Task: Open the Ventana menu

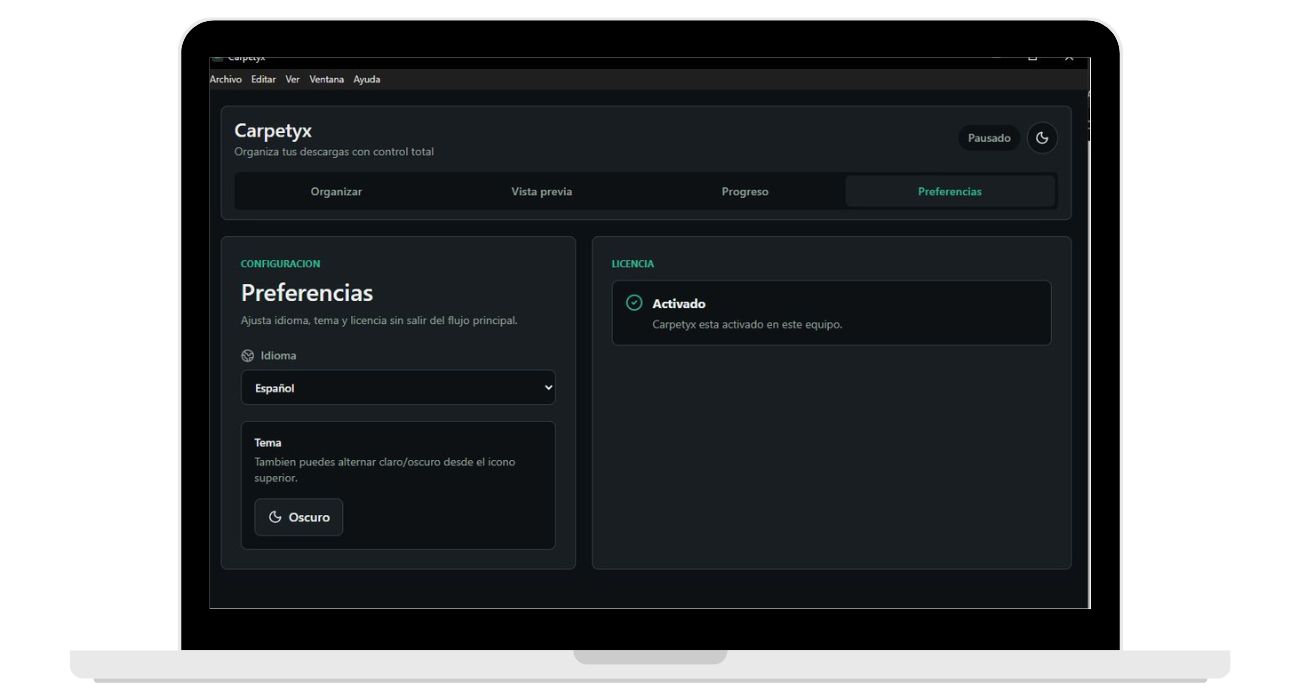Action: [x=326, y=80]
